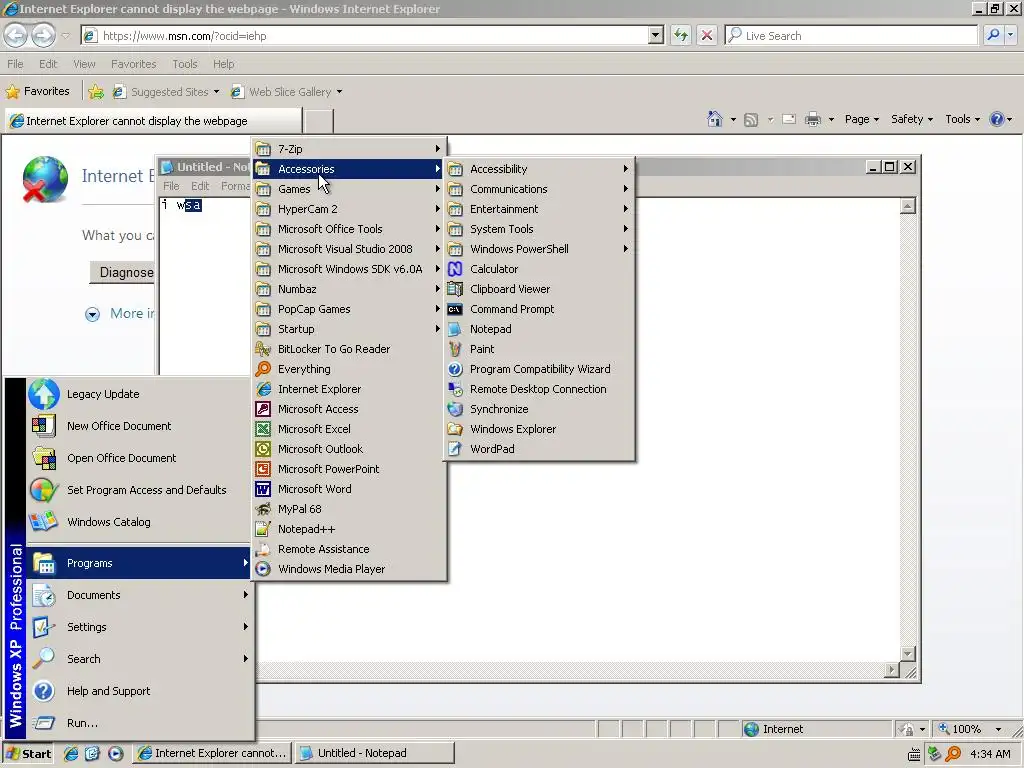The width and height of the screenshot is (1024, 768).
Task: Click the Internet Explorer cannot display tab
Action: point(153,121)
